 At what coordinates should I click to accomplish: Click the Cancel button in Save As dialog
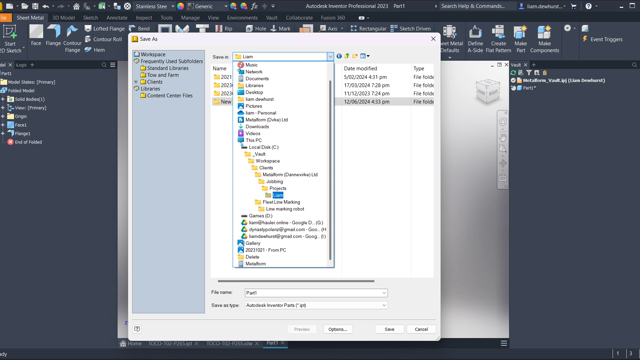[421, 329]
